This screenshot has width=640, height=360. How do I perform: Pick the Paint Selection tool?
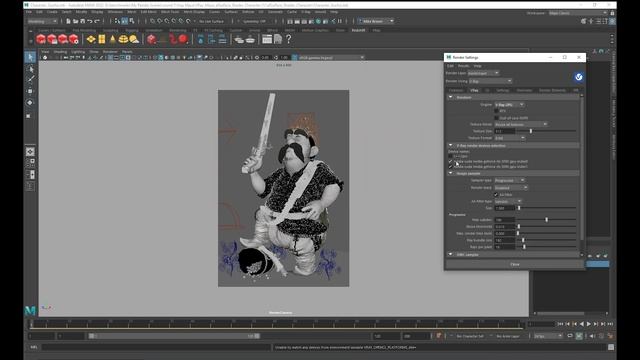tap(30, 79)
